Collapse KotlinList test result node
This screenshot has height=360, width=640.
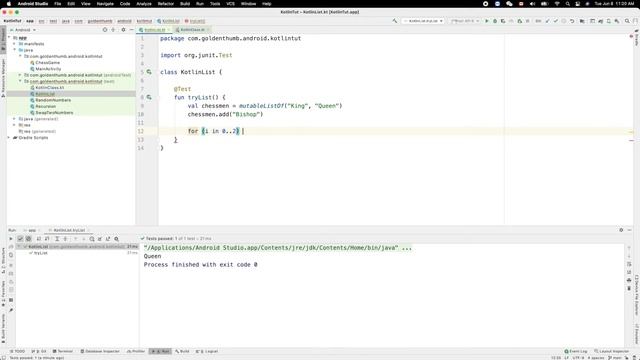[19, 247]
